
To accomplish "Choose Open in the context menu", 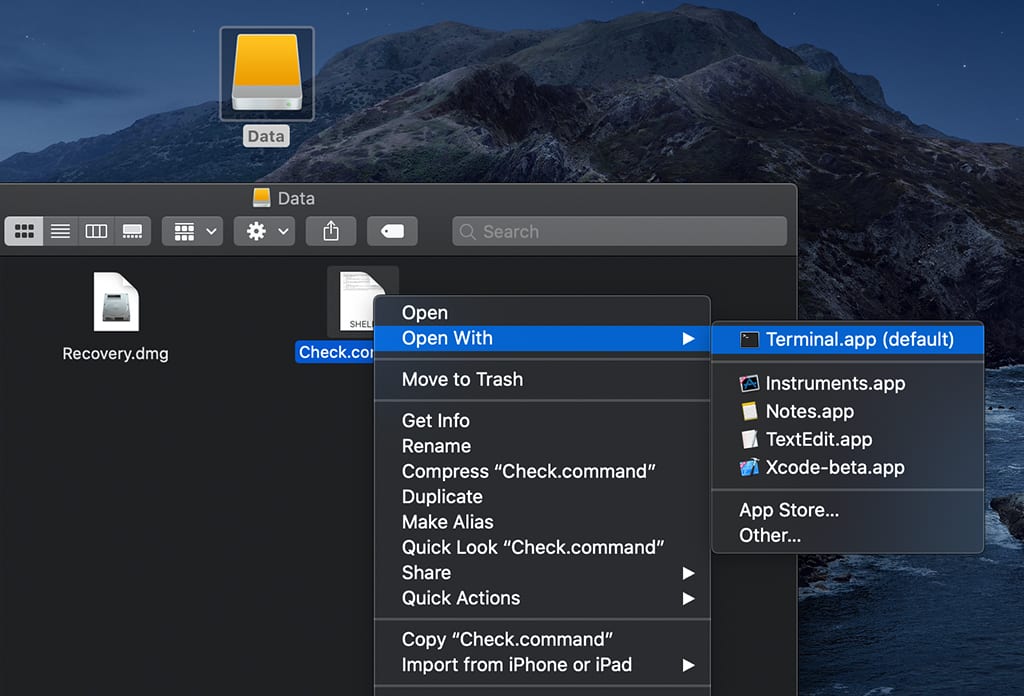I will pyautogui.click(x=542, y=313).
